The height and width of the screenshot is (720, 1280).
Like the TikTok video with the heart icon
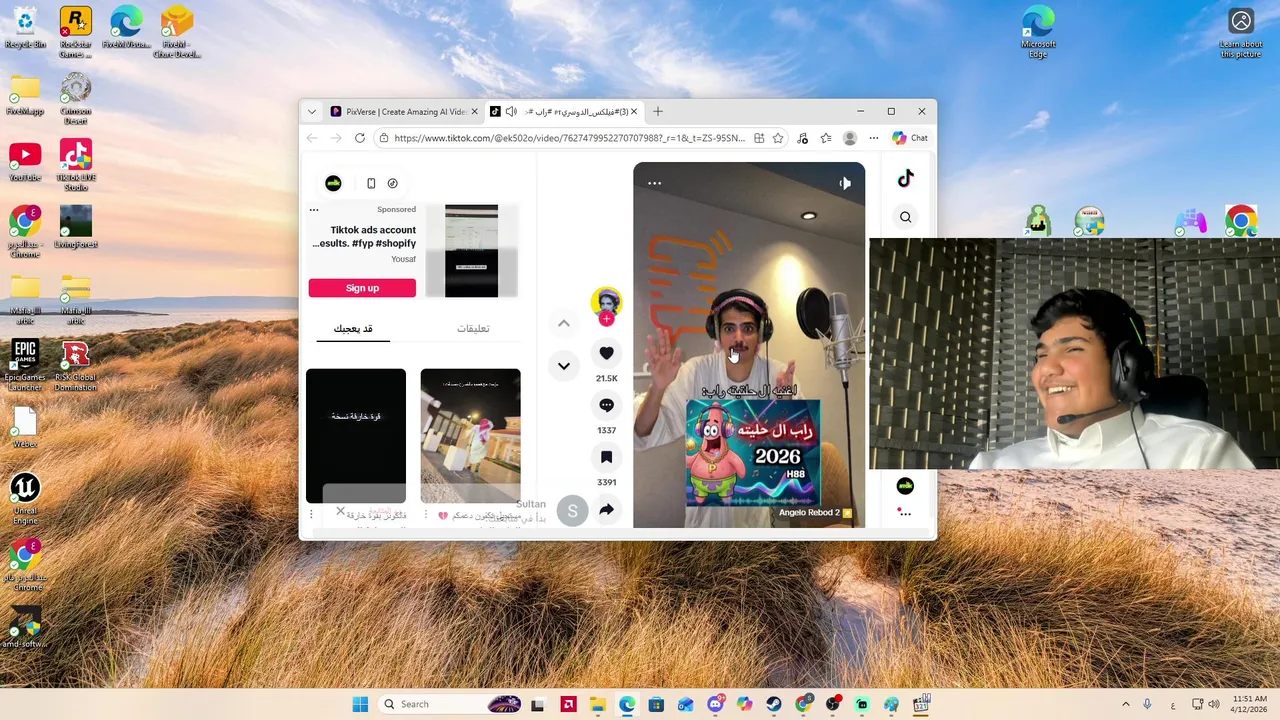(x=606, y=353)
